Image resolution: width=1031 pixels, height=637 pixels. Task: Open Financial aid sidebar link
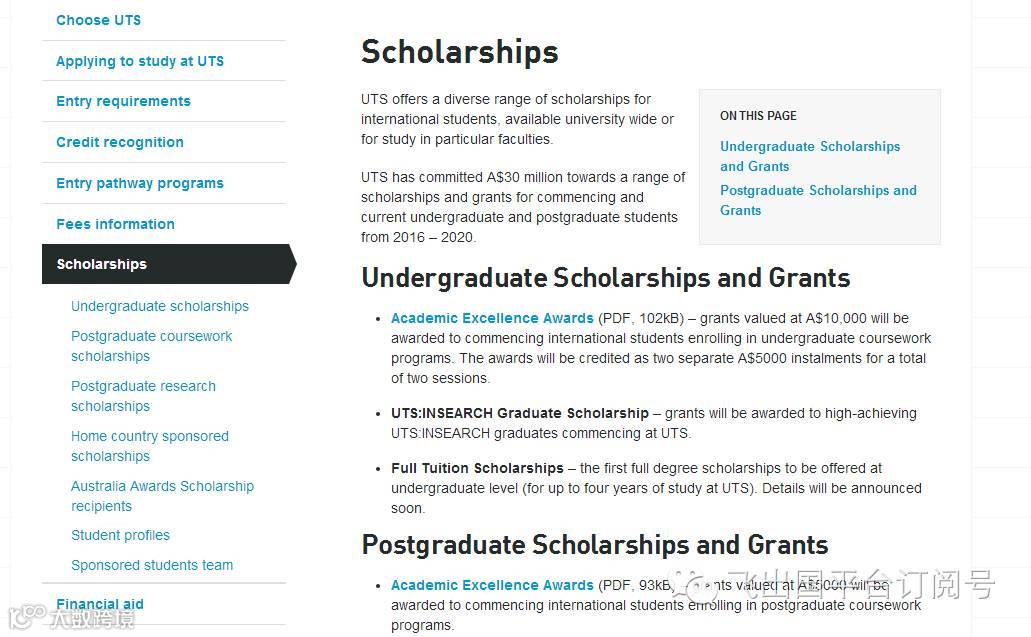[x=100, y=604]
